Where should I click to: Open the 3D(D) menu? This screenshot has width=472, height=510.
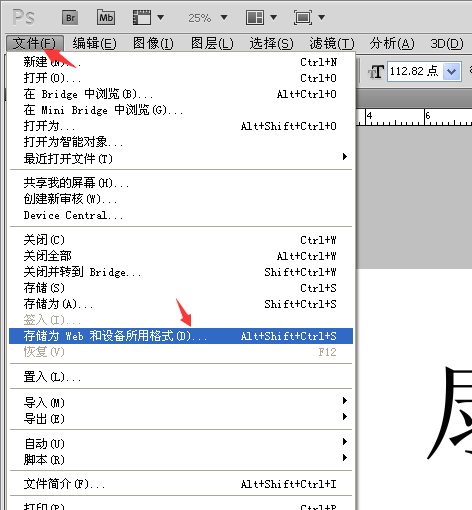447,43
